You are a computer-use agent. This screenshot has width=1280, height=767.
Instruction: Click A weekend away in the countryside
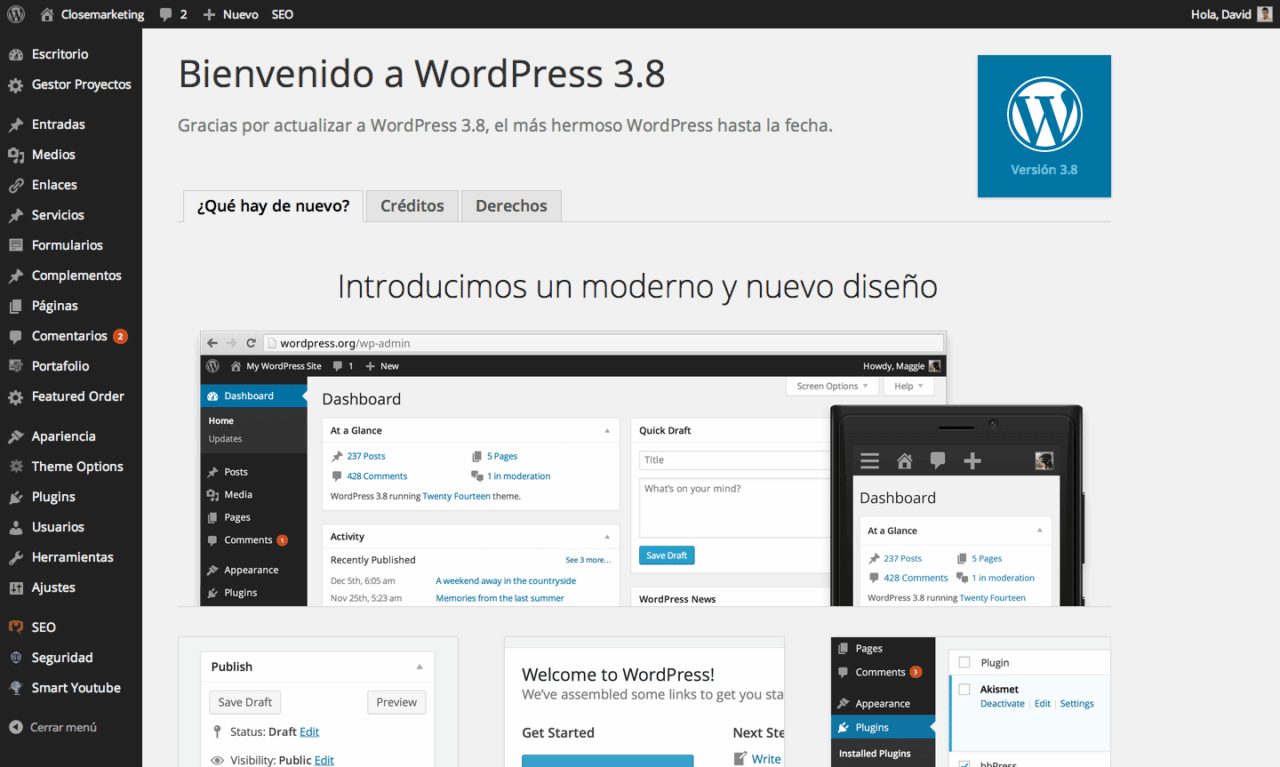point(506,581)
